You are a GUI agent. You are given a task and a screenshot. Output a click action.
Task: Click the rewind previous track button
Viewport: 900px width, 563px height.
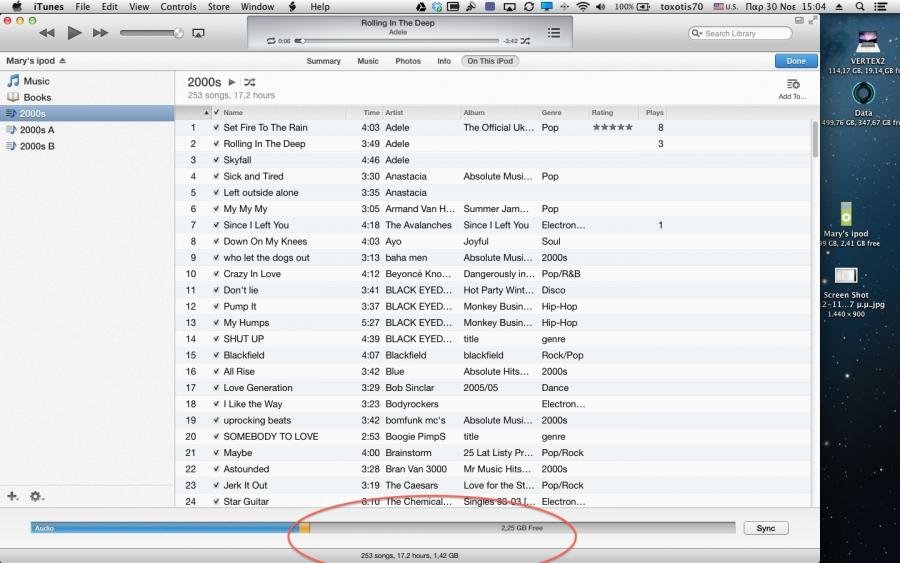click(x=47, y=33)
